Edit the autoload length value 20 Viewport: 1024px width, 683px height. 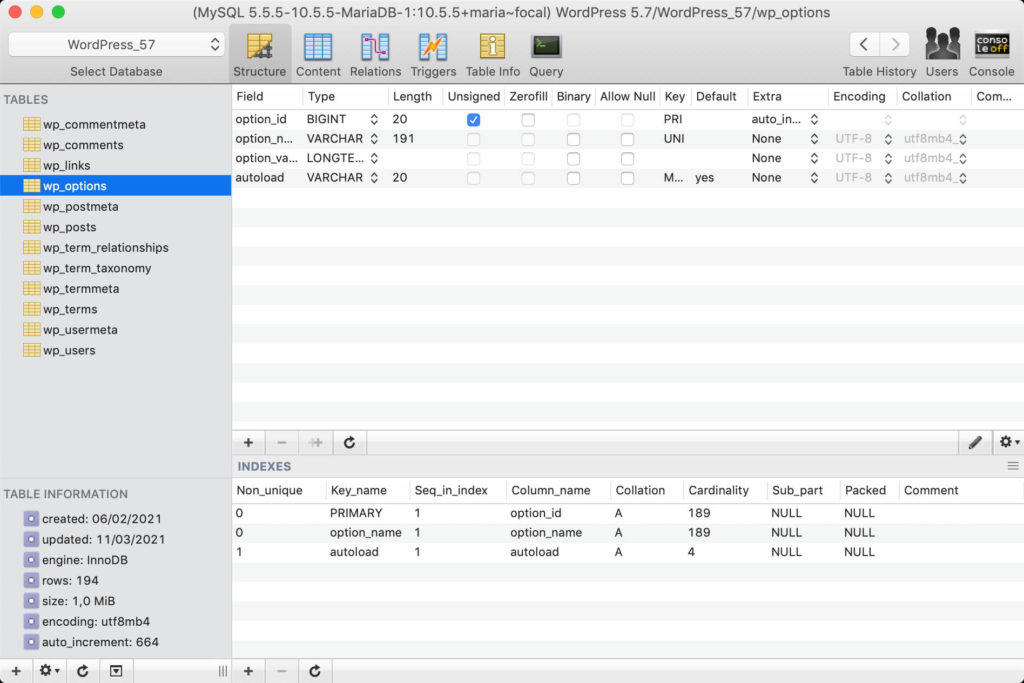pos(400,178)
